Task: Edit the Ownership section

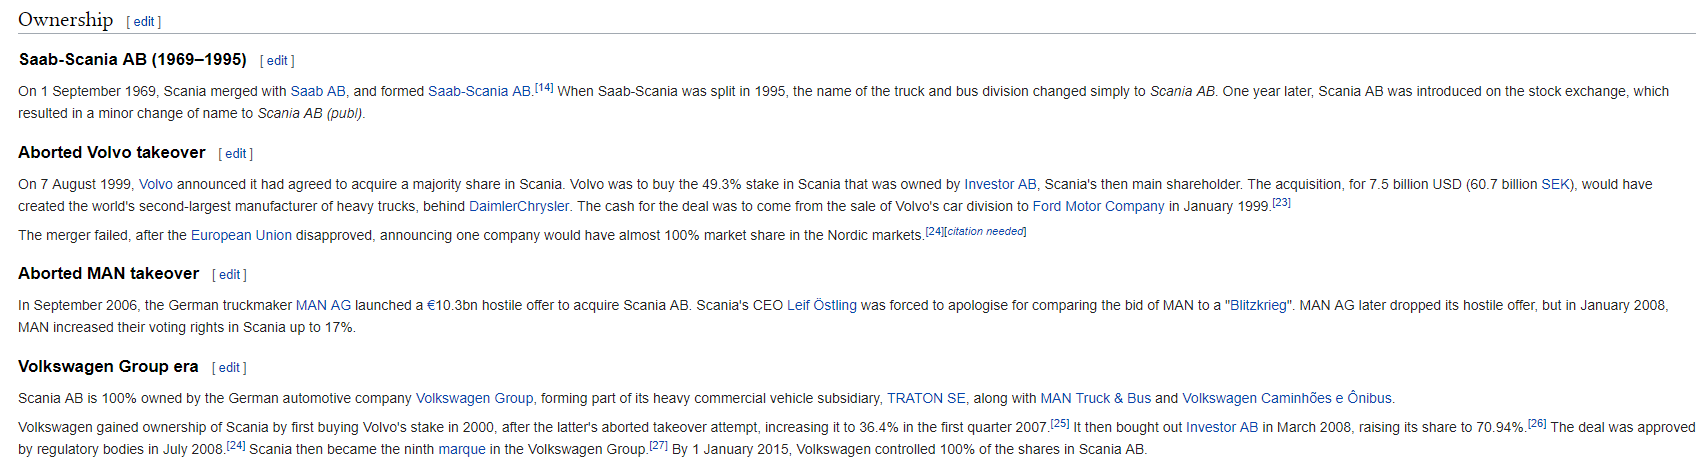Action: (145, 21)
